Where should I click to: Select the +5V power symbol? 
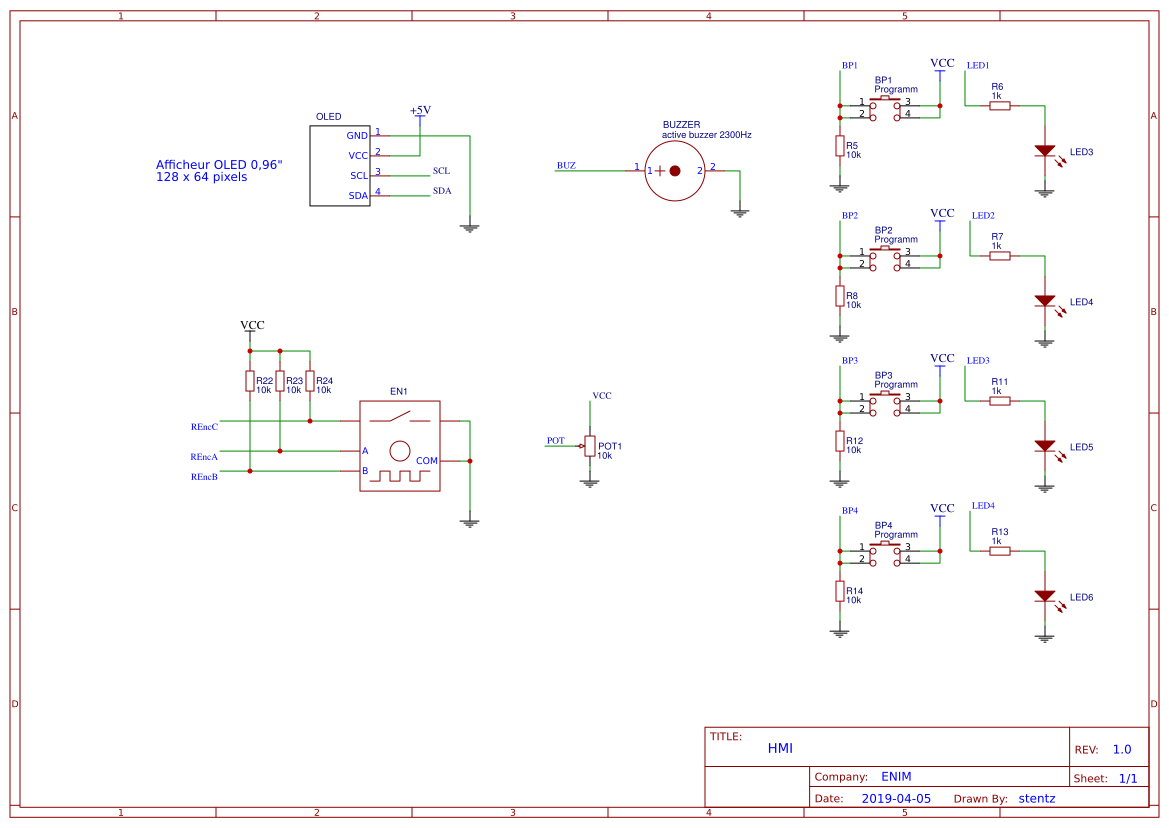pyautogui.click(x=420, y=110)
